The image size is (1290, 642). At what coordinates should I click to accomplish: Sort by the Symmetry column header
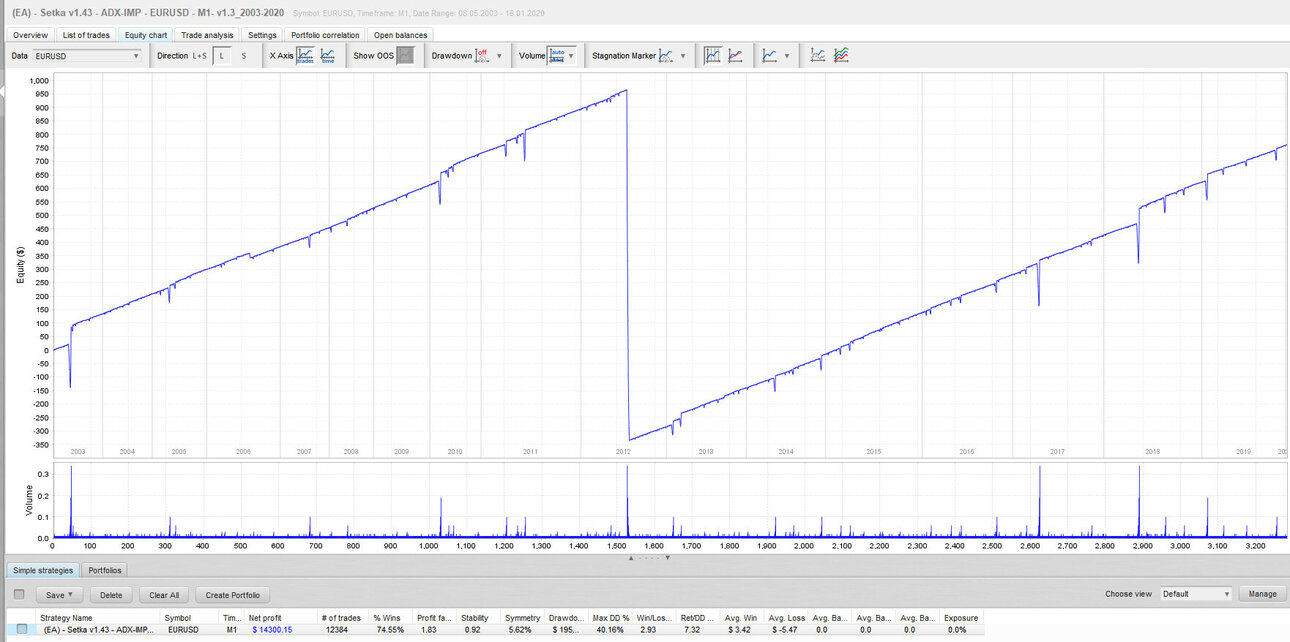click(x=523, y=618)
